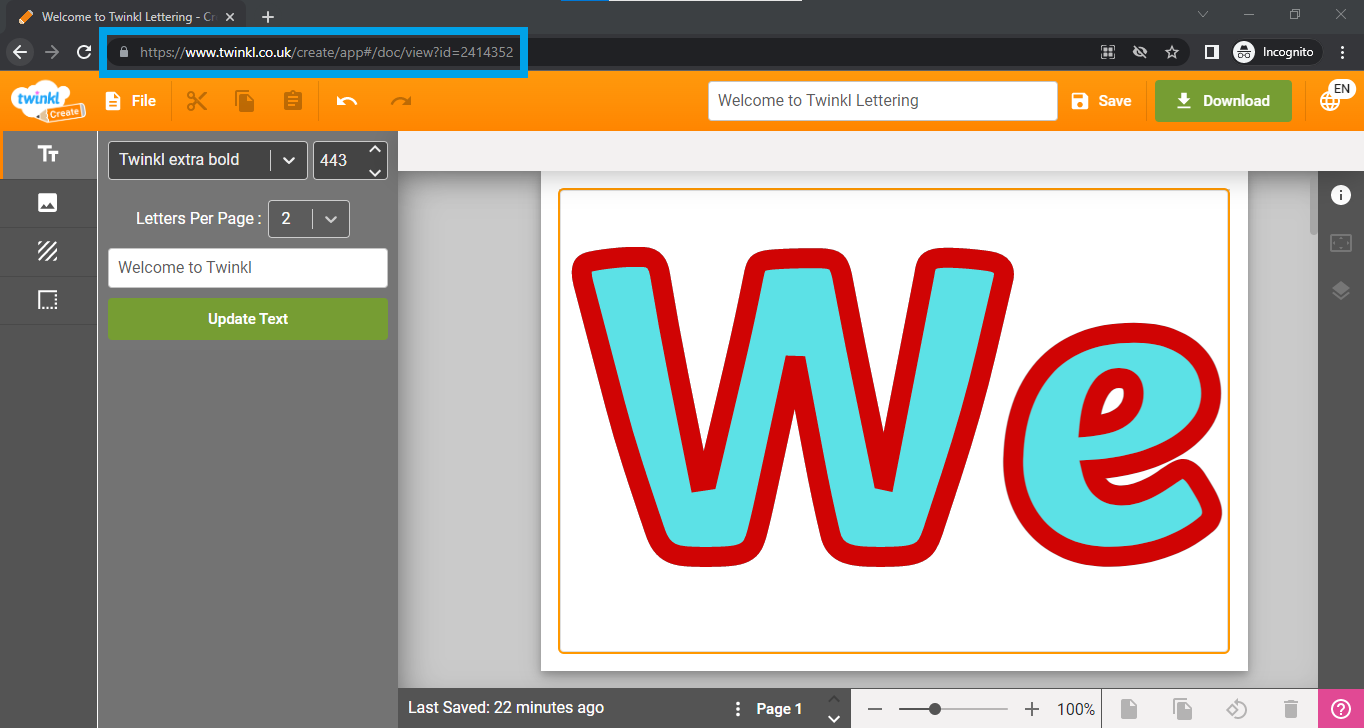Open the Page 1 options menu
The height and width of the screenshot is (728, 1364).
[x=739, y=709]
